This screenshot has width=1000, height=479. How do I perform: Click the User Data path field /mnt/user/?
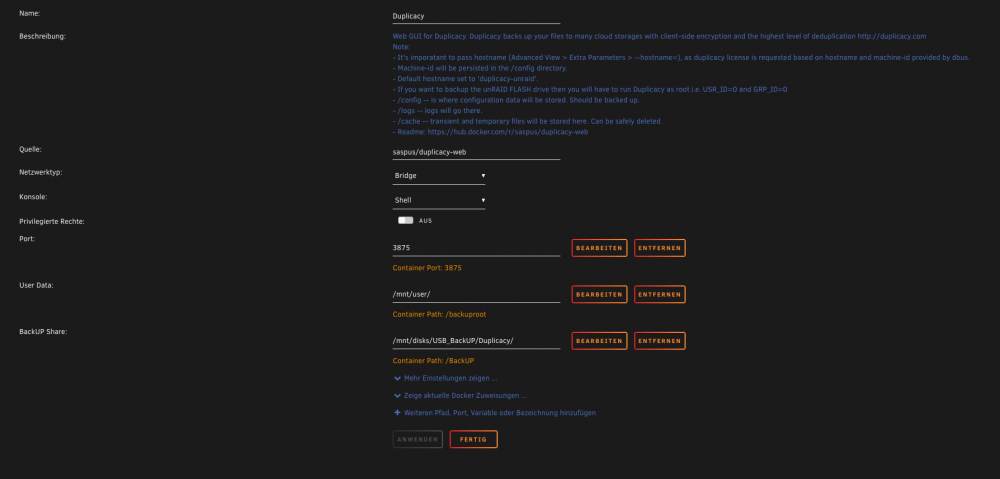click(476, 294)
